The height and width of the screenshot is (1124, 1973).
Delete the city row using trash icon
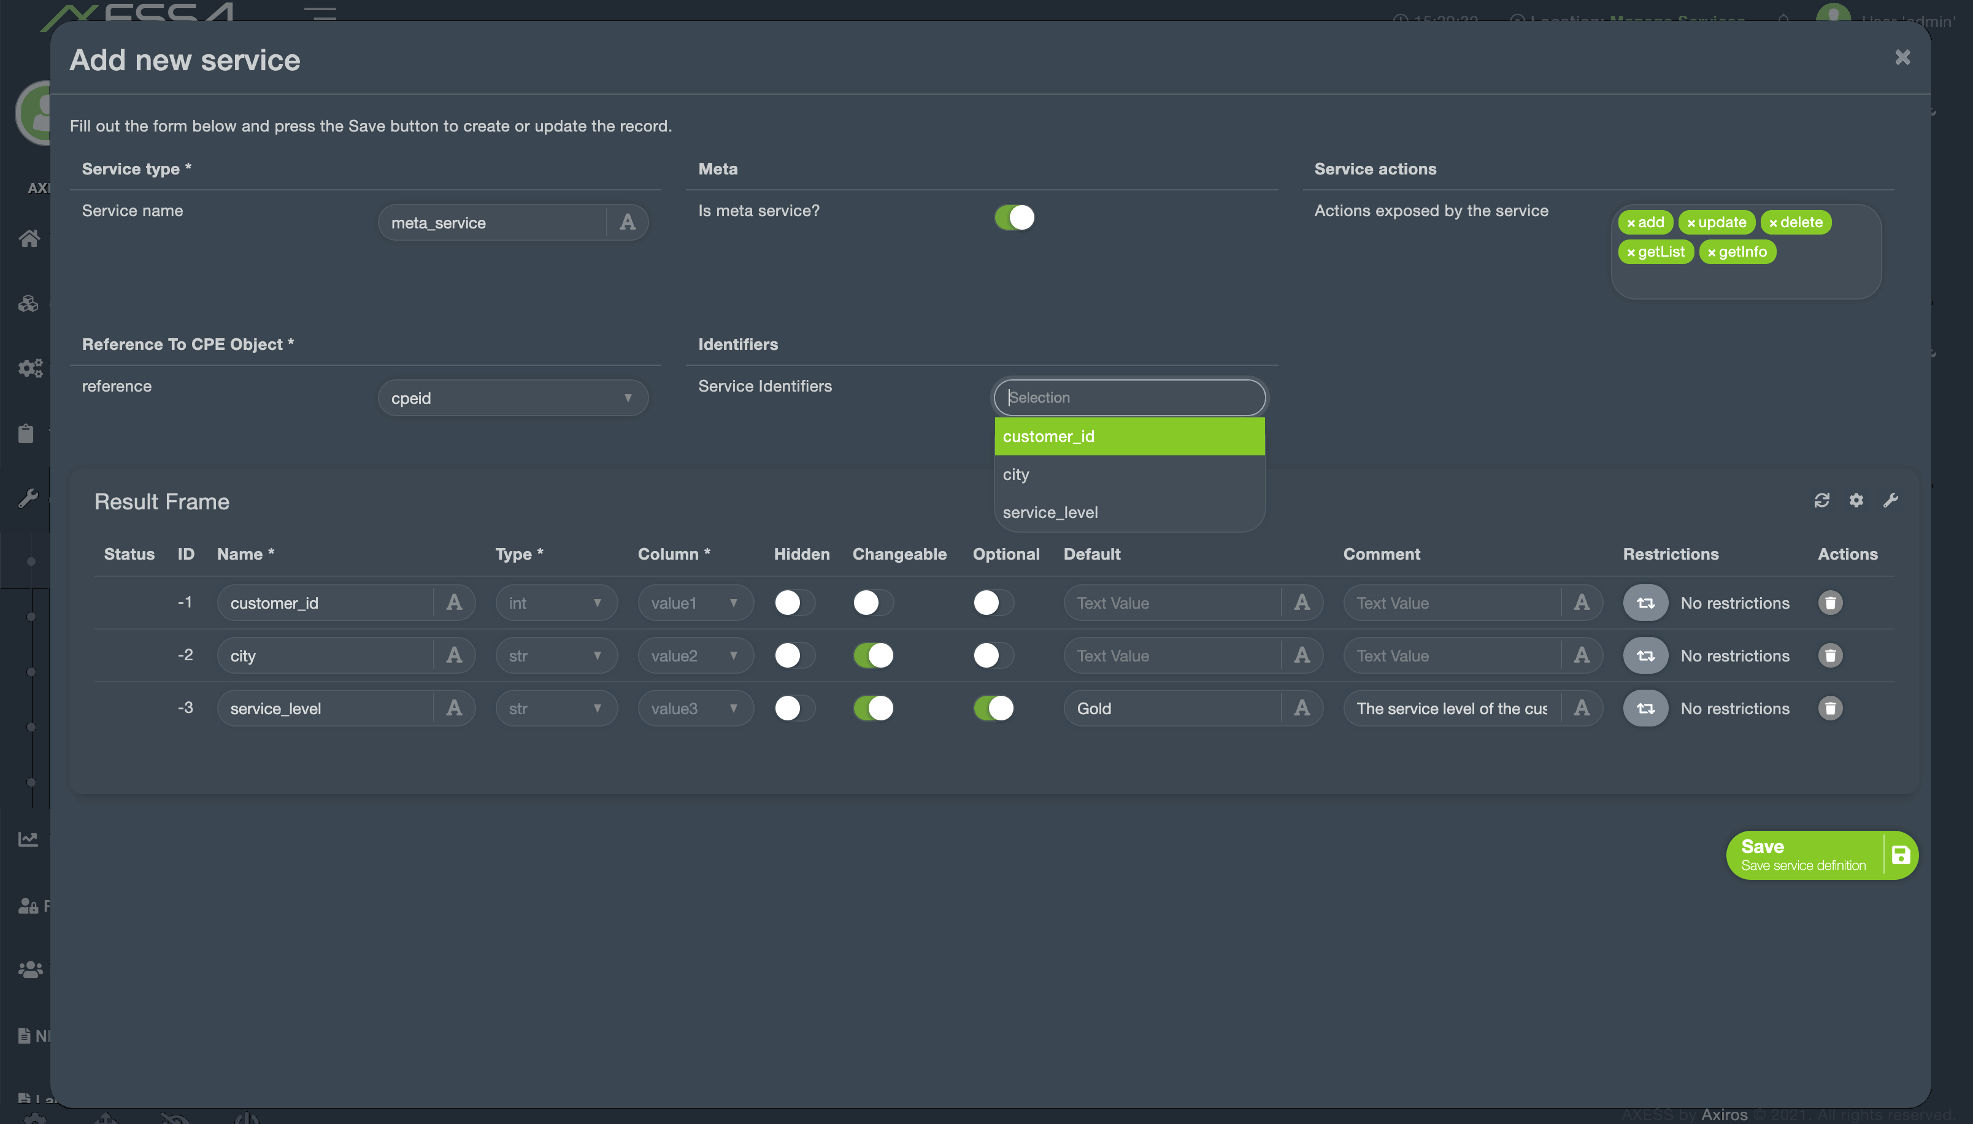coord(1830,655)
